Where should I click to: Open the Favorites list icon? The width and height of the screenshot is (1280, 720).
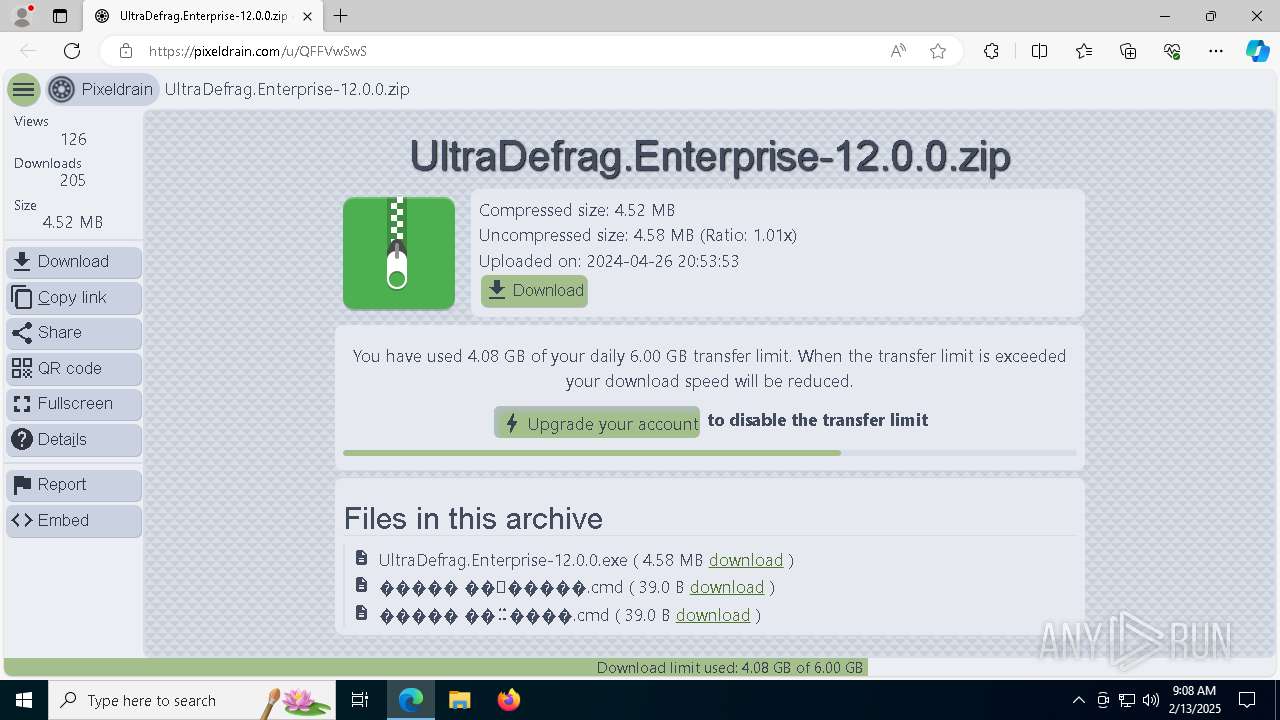click(x=1084, y=51)
